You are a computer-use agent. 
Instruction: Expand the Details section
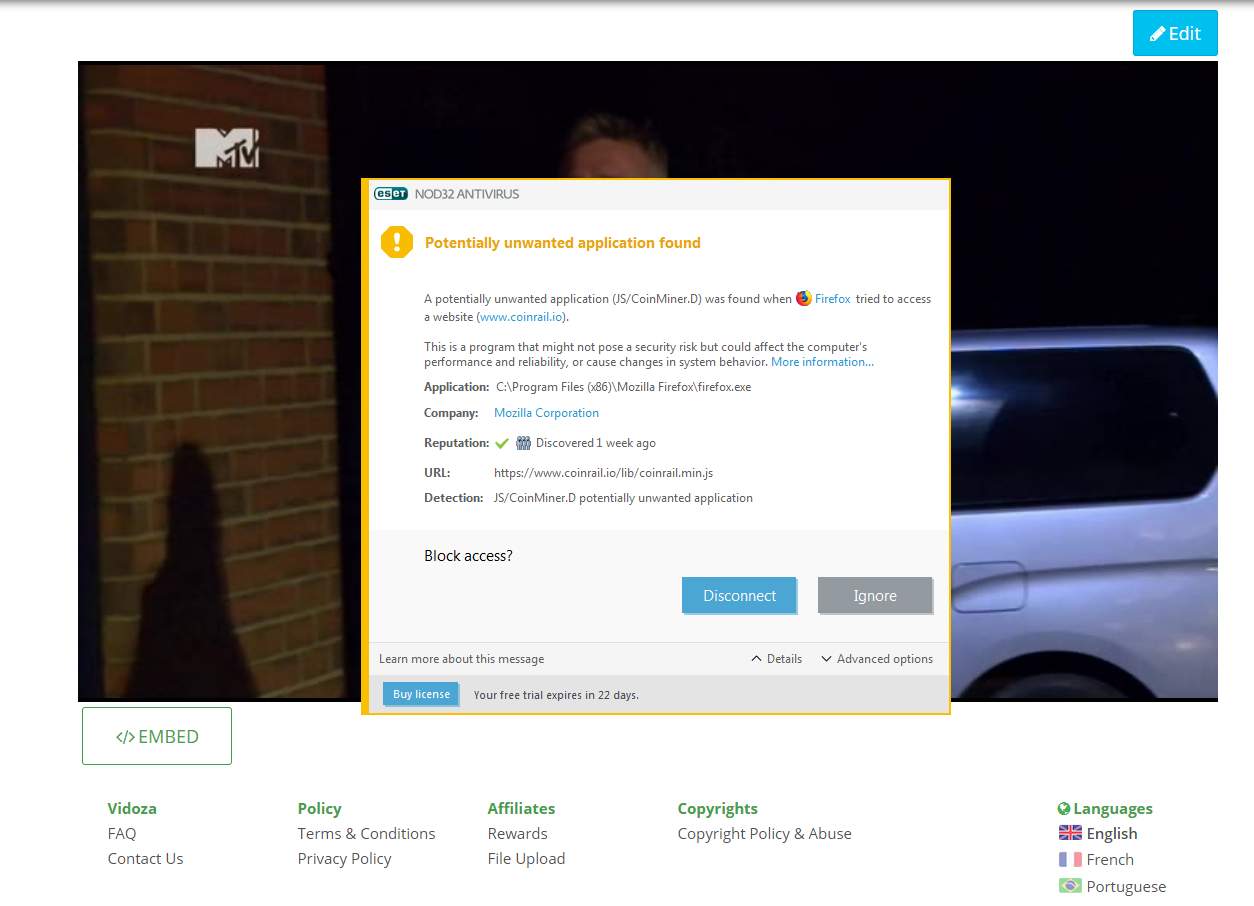click(x=776, y=659)
